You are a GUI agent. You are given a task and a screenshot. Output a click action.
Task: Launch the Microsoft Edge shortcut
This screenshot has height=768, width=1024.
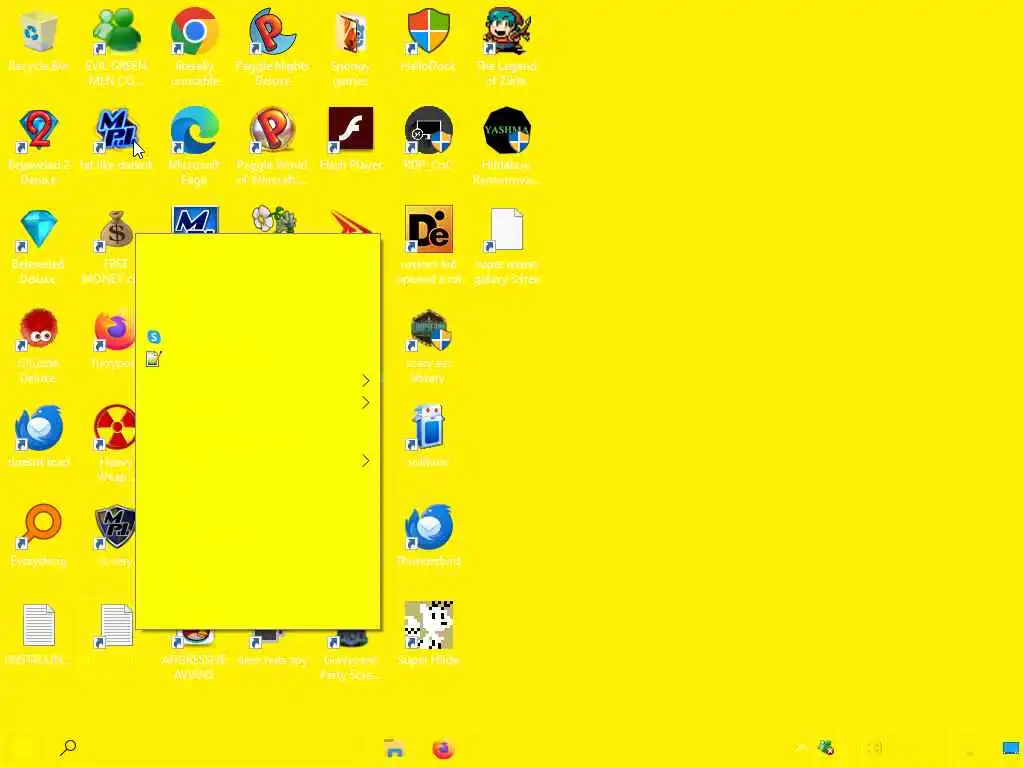point(194,130)
